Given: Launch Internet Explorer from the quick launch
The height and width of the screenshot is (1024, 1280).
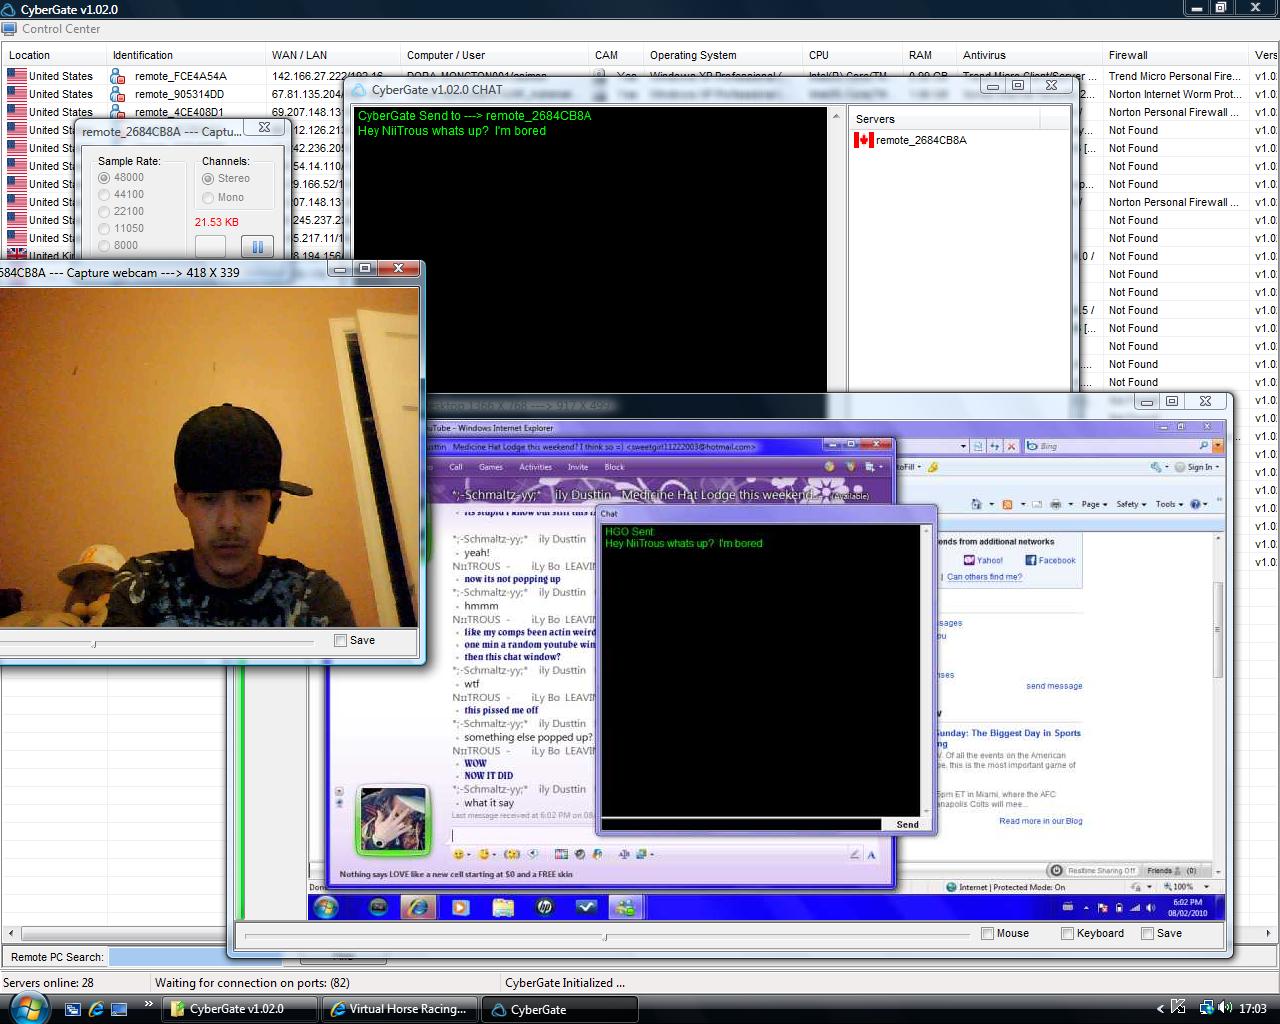Looking at the screenshot, I should click(x=96, y=1009).
